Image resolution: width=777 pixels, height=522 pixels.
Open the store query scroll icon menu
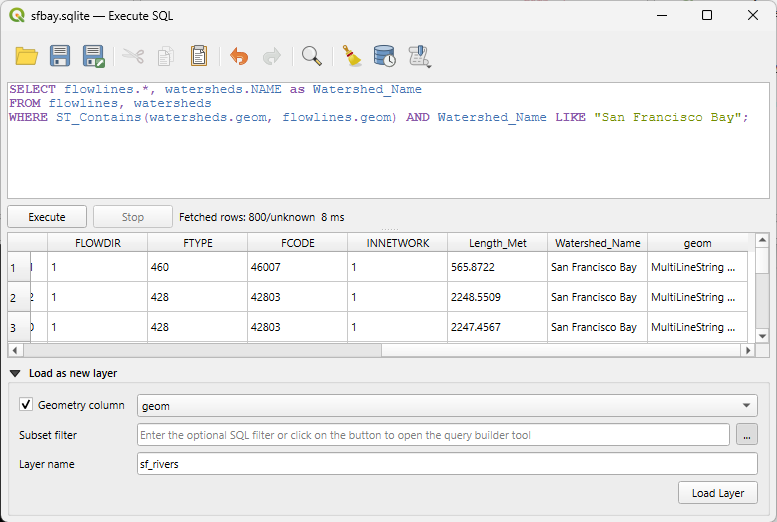click(x=419, y=56)
